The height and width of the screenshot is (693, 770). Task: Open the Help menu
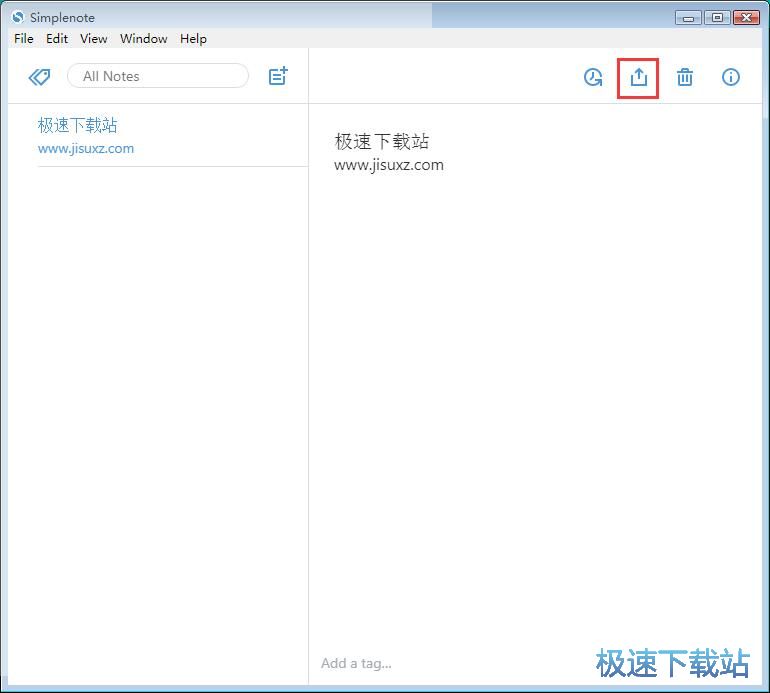coord(193,39)
